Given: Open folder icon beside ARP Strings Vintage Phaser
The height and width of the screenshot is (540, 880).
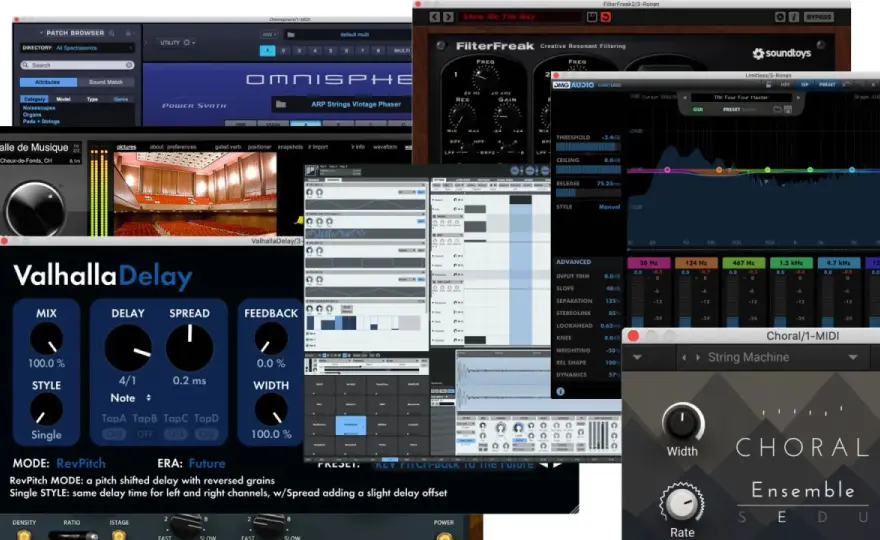Looking at the screenshot, I should [x=281, y=104].
